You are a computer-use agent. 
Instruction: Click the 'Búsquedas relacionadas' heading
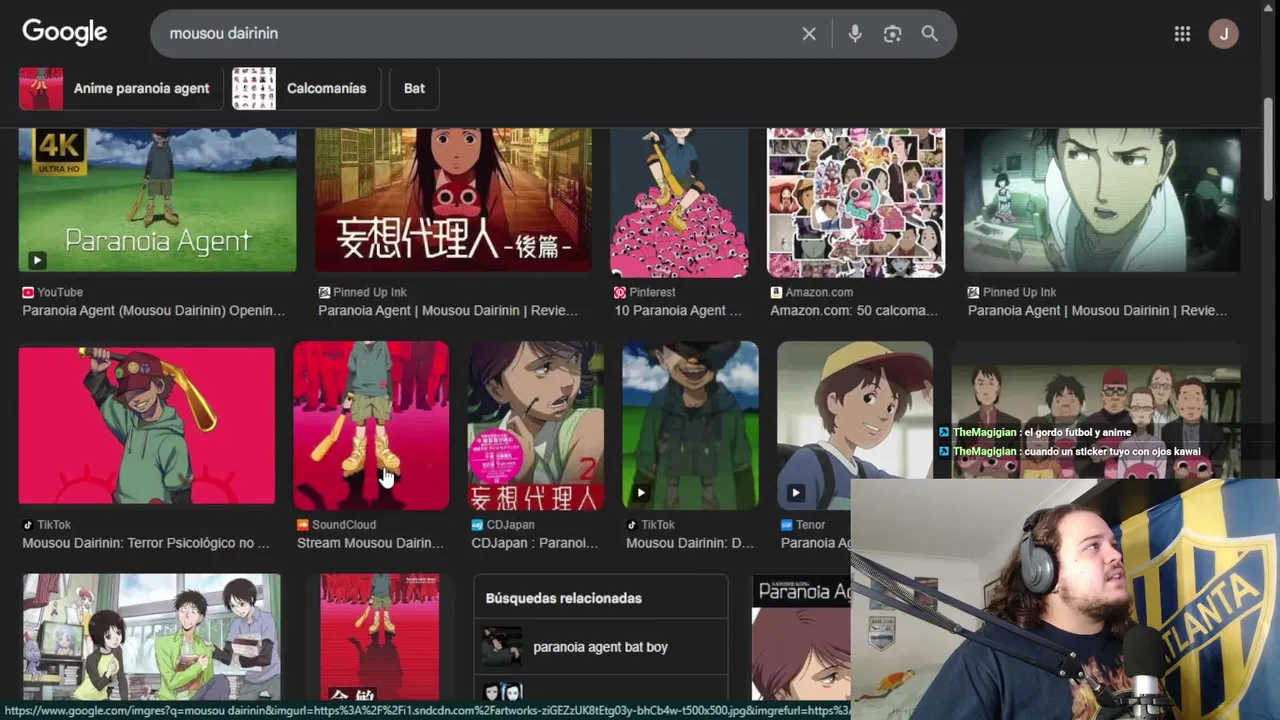(564, 598)
